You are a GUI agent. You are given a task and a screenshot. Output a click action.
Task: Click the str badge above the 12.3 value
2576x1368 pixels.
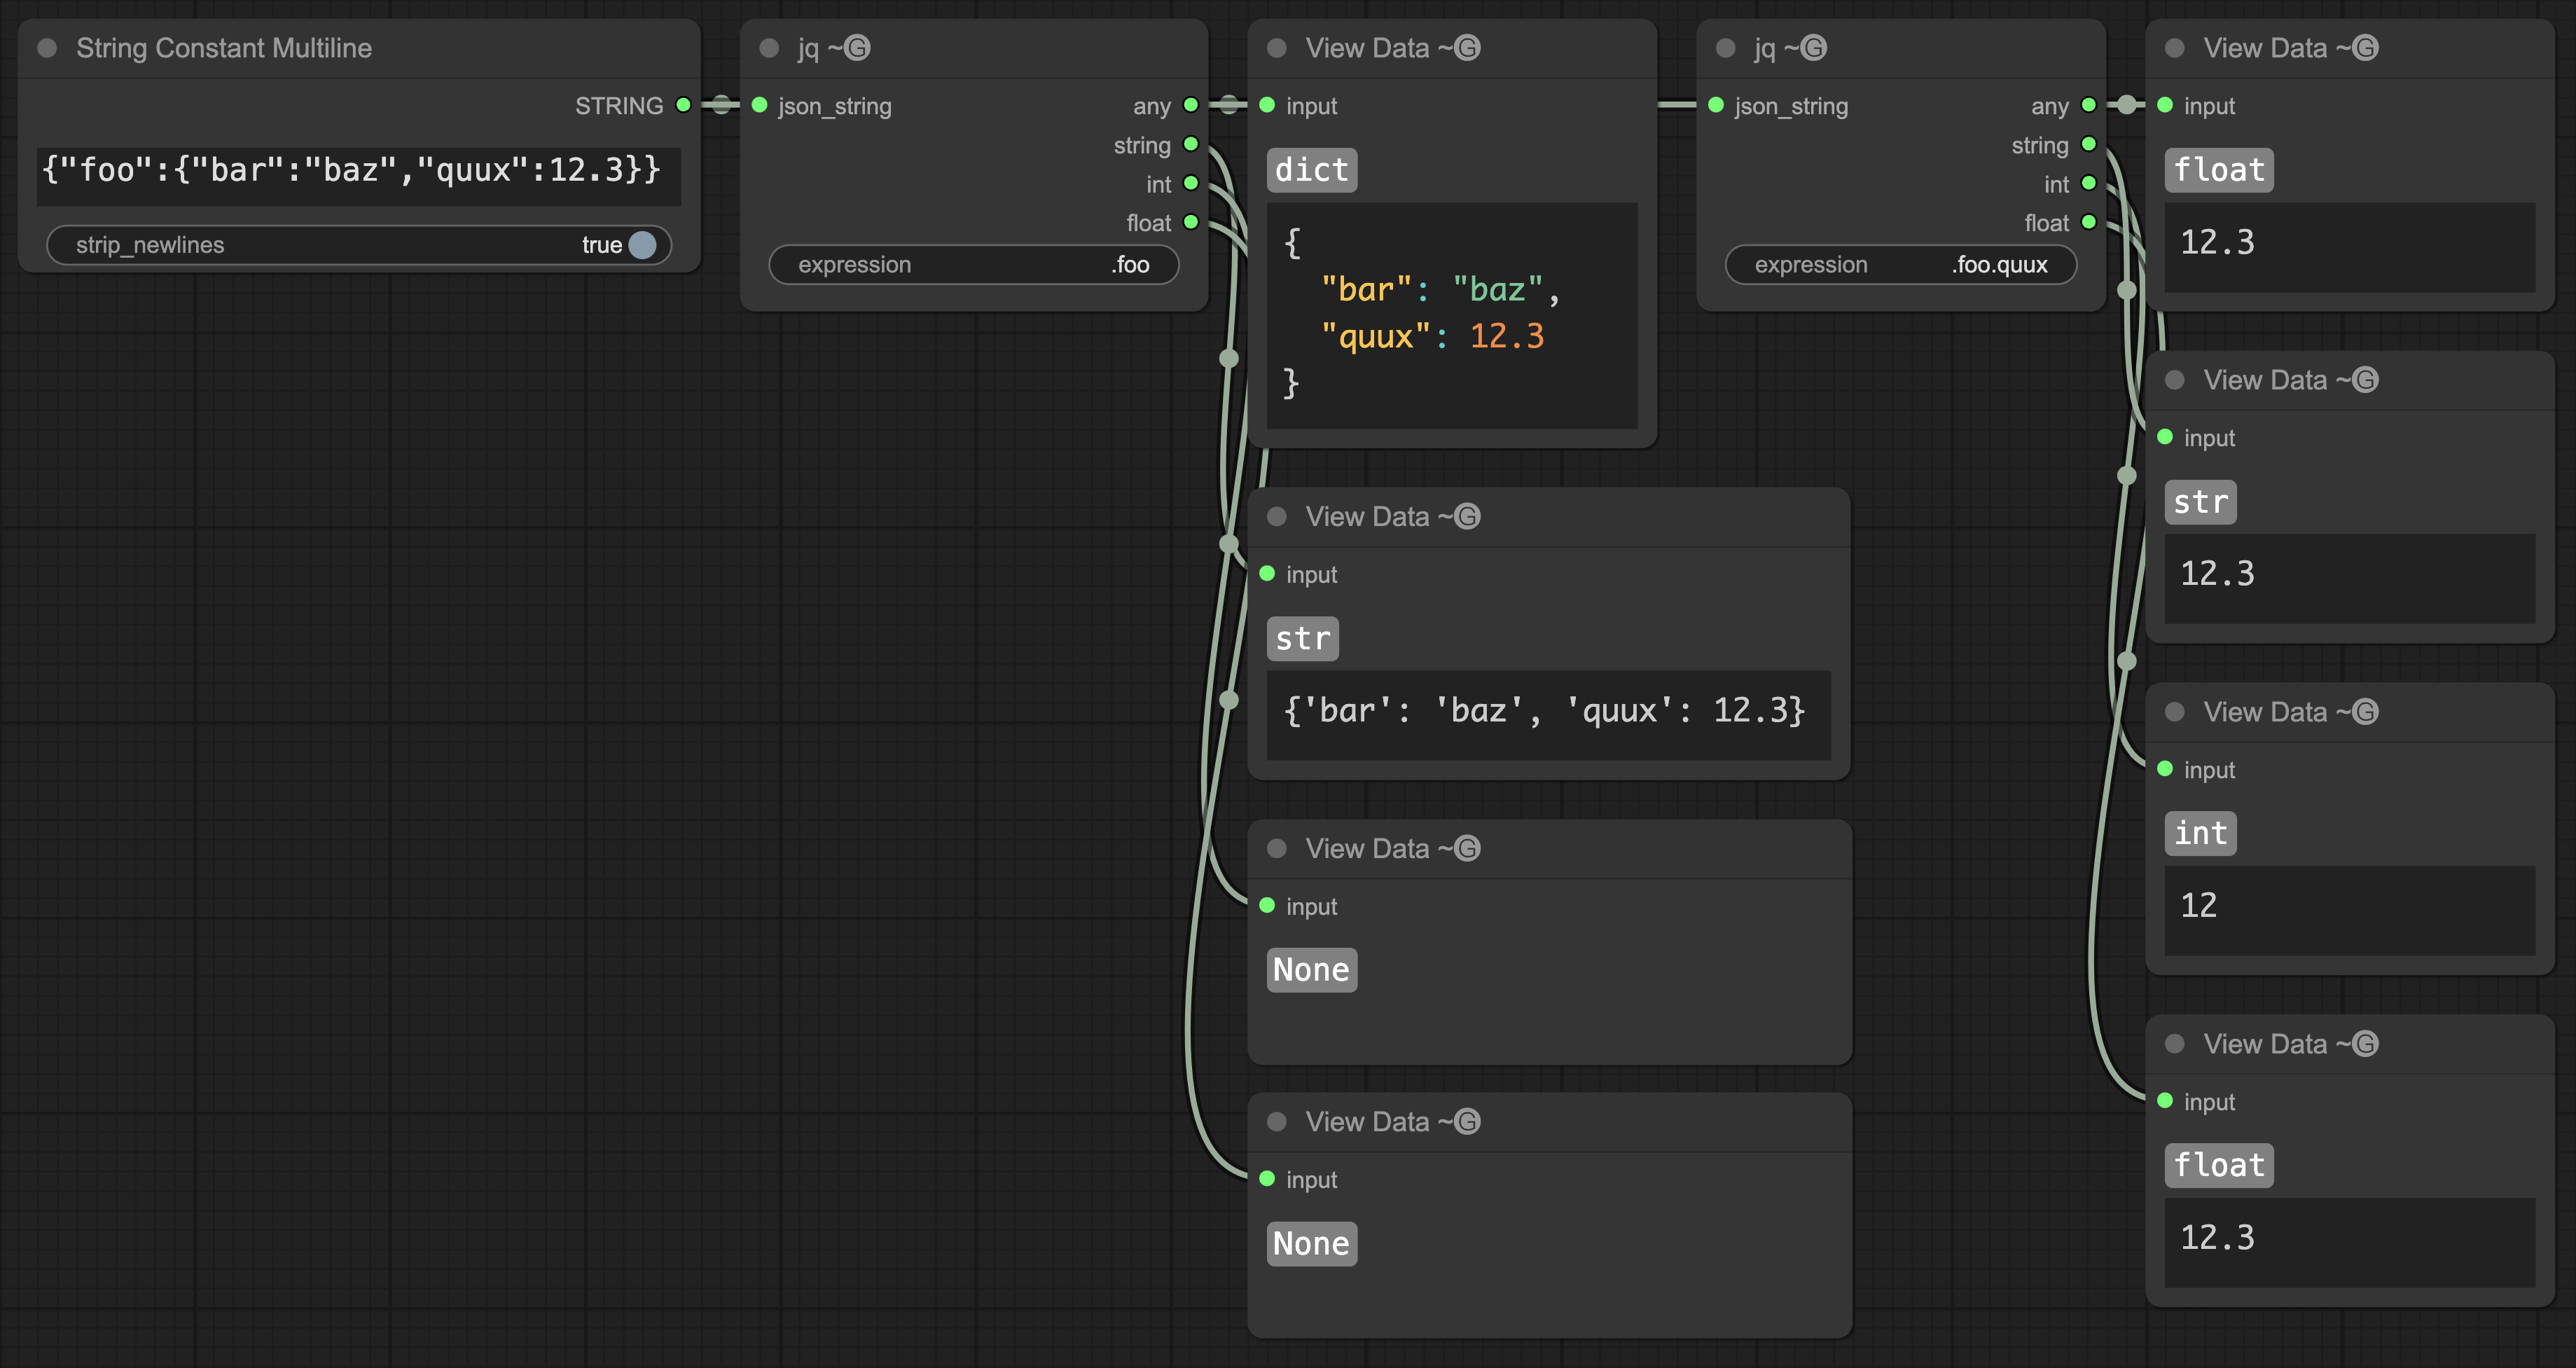pyautogui.click(x=2201, y=502)
